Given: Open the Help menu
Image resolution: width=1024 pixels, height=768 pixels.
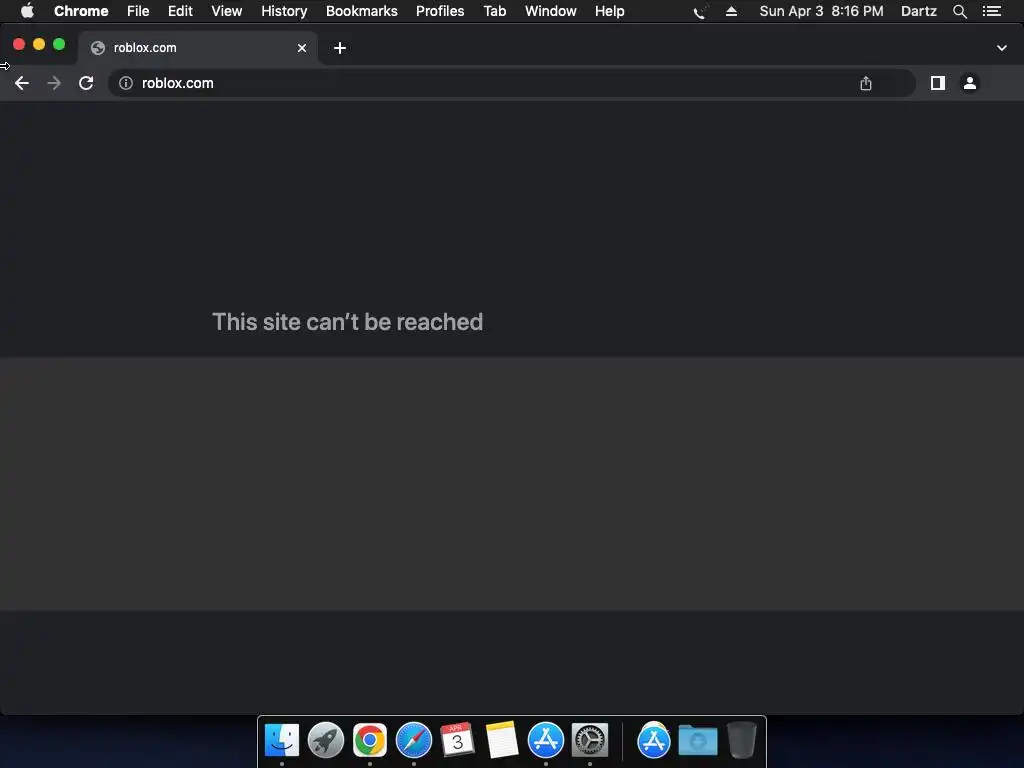Looking at the screenshot, I should (x=609, y=11).
